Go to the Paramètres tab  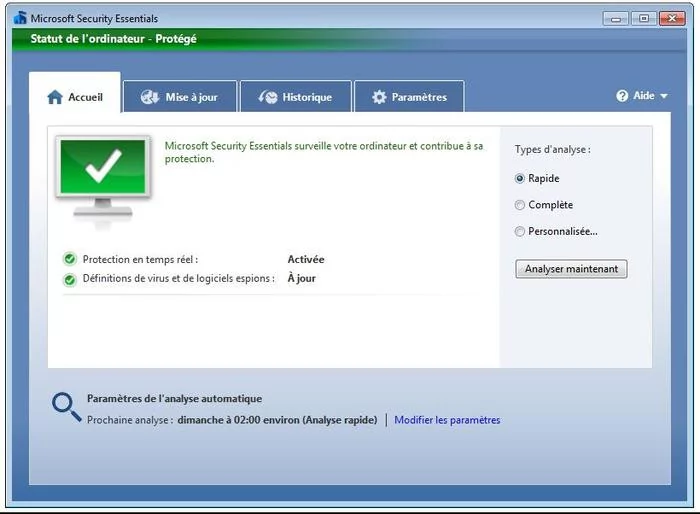click(x=409, y=96)
